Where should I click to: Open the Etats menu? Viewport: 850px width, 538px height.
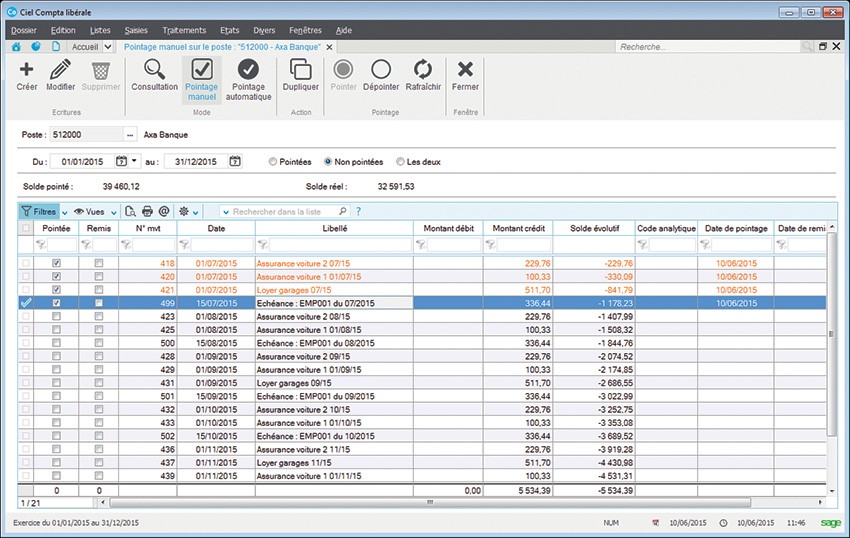click(230, 30)
